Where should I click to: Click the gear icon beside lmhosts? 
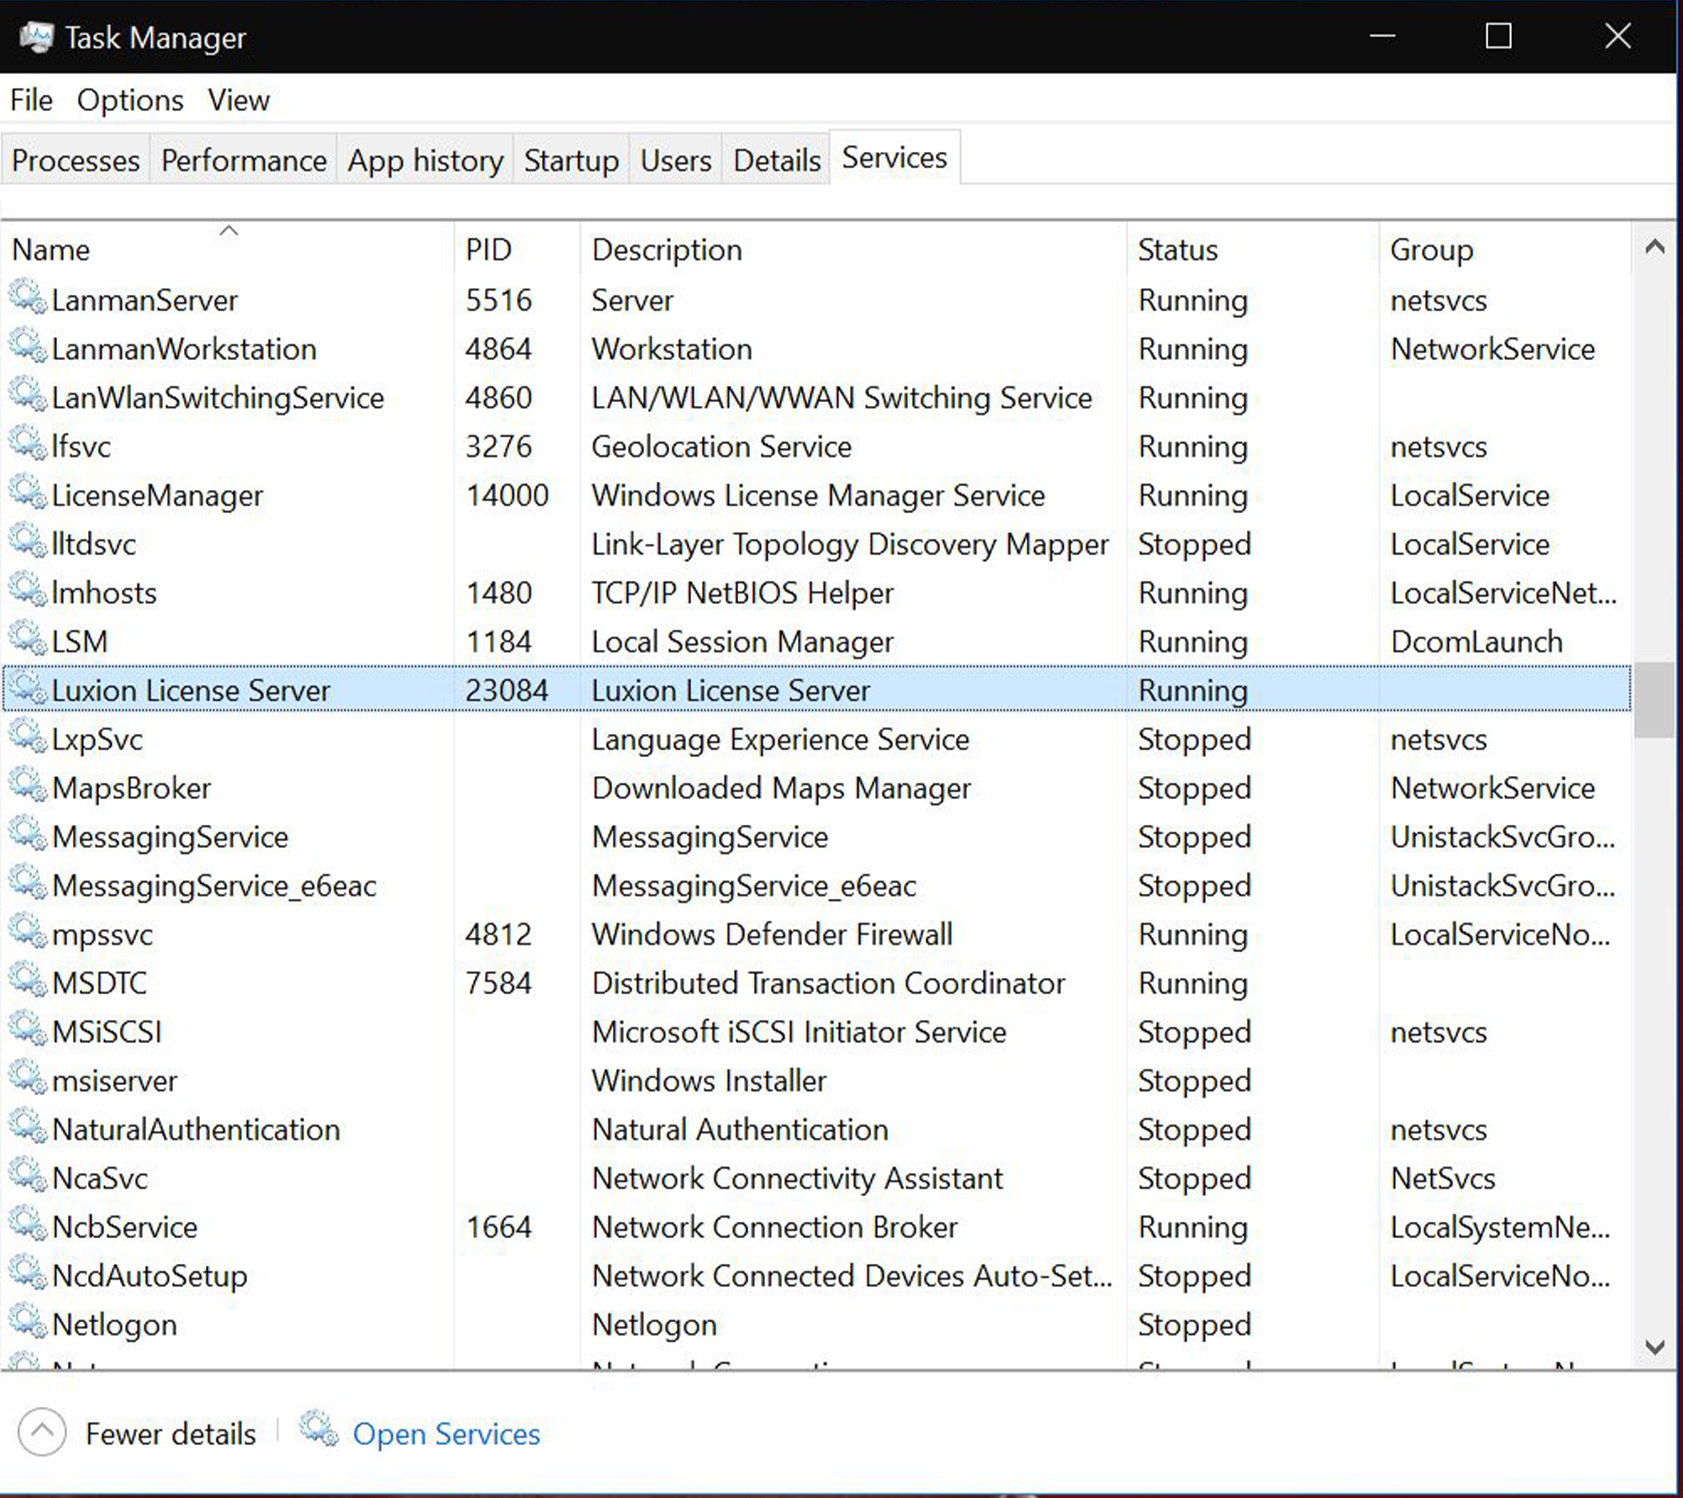(28, 591)
